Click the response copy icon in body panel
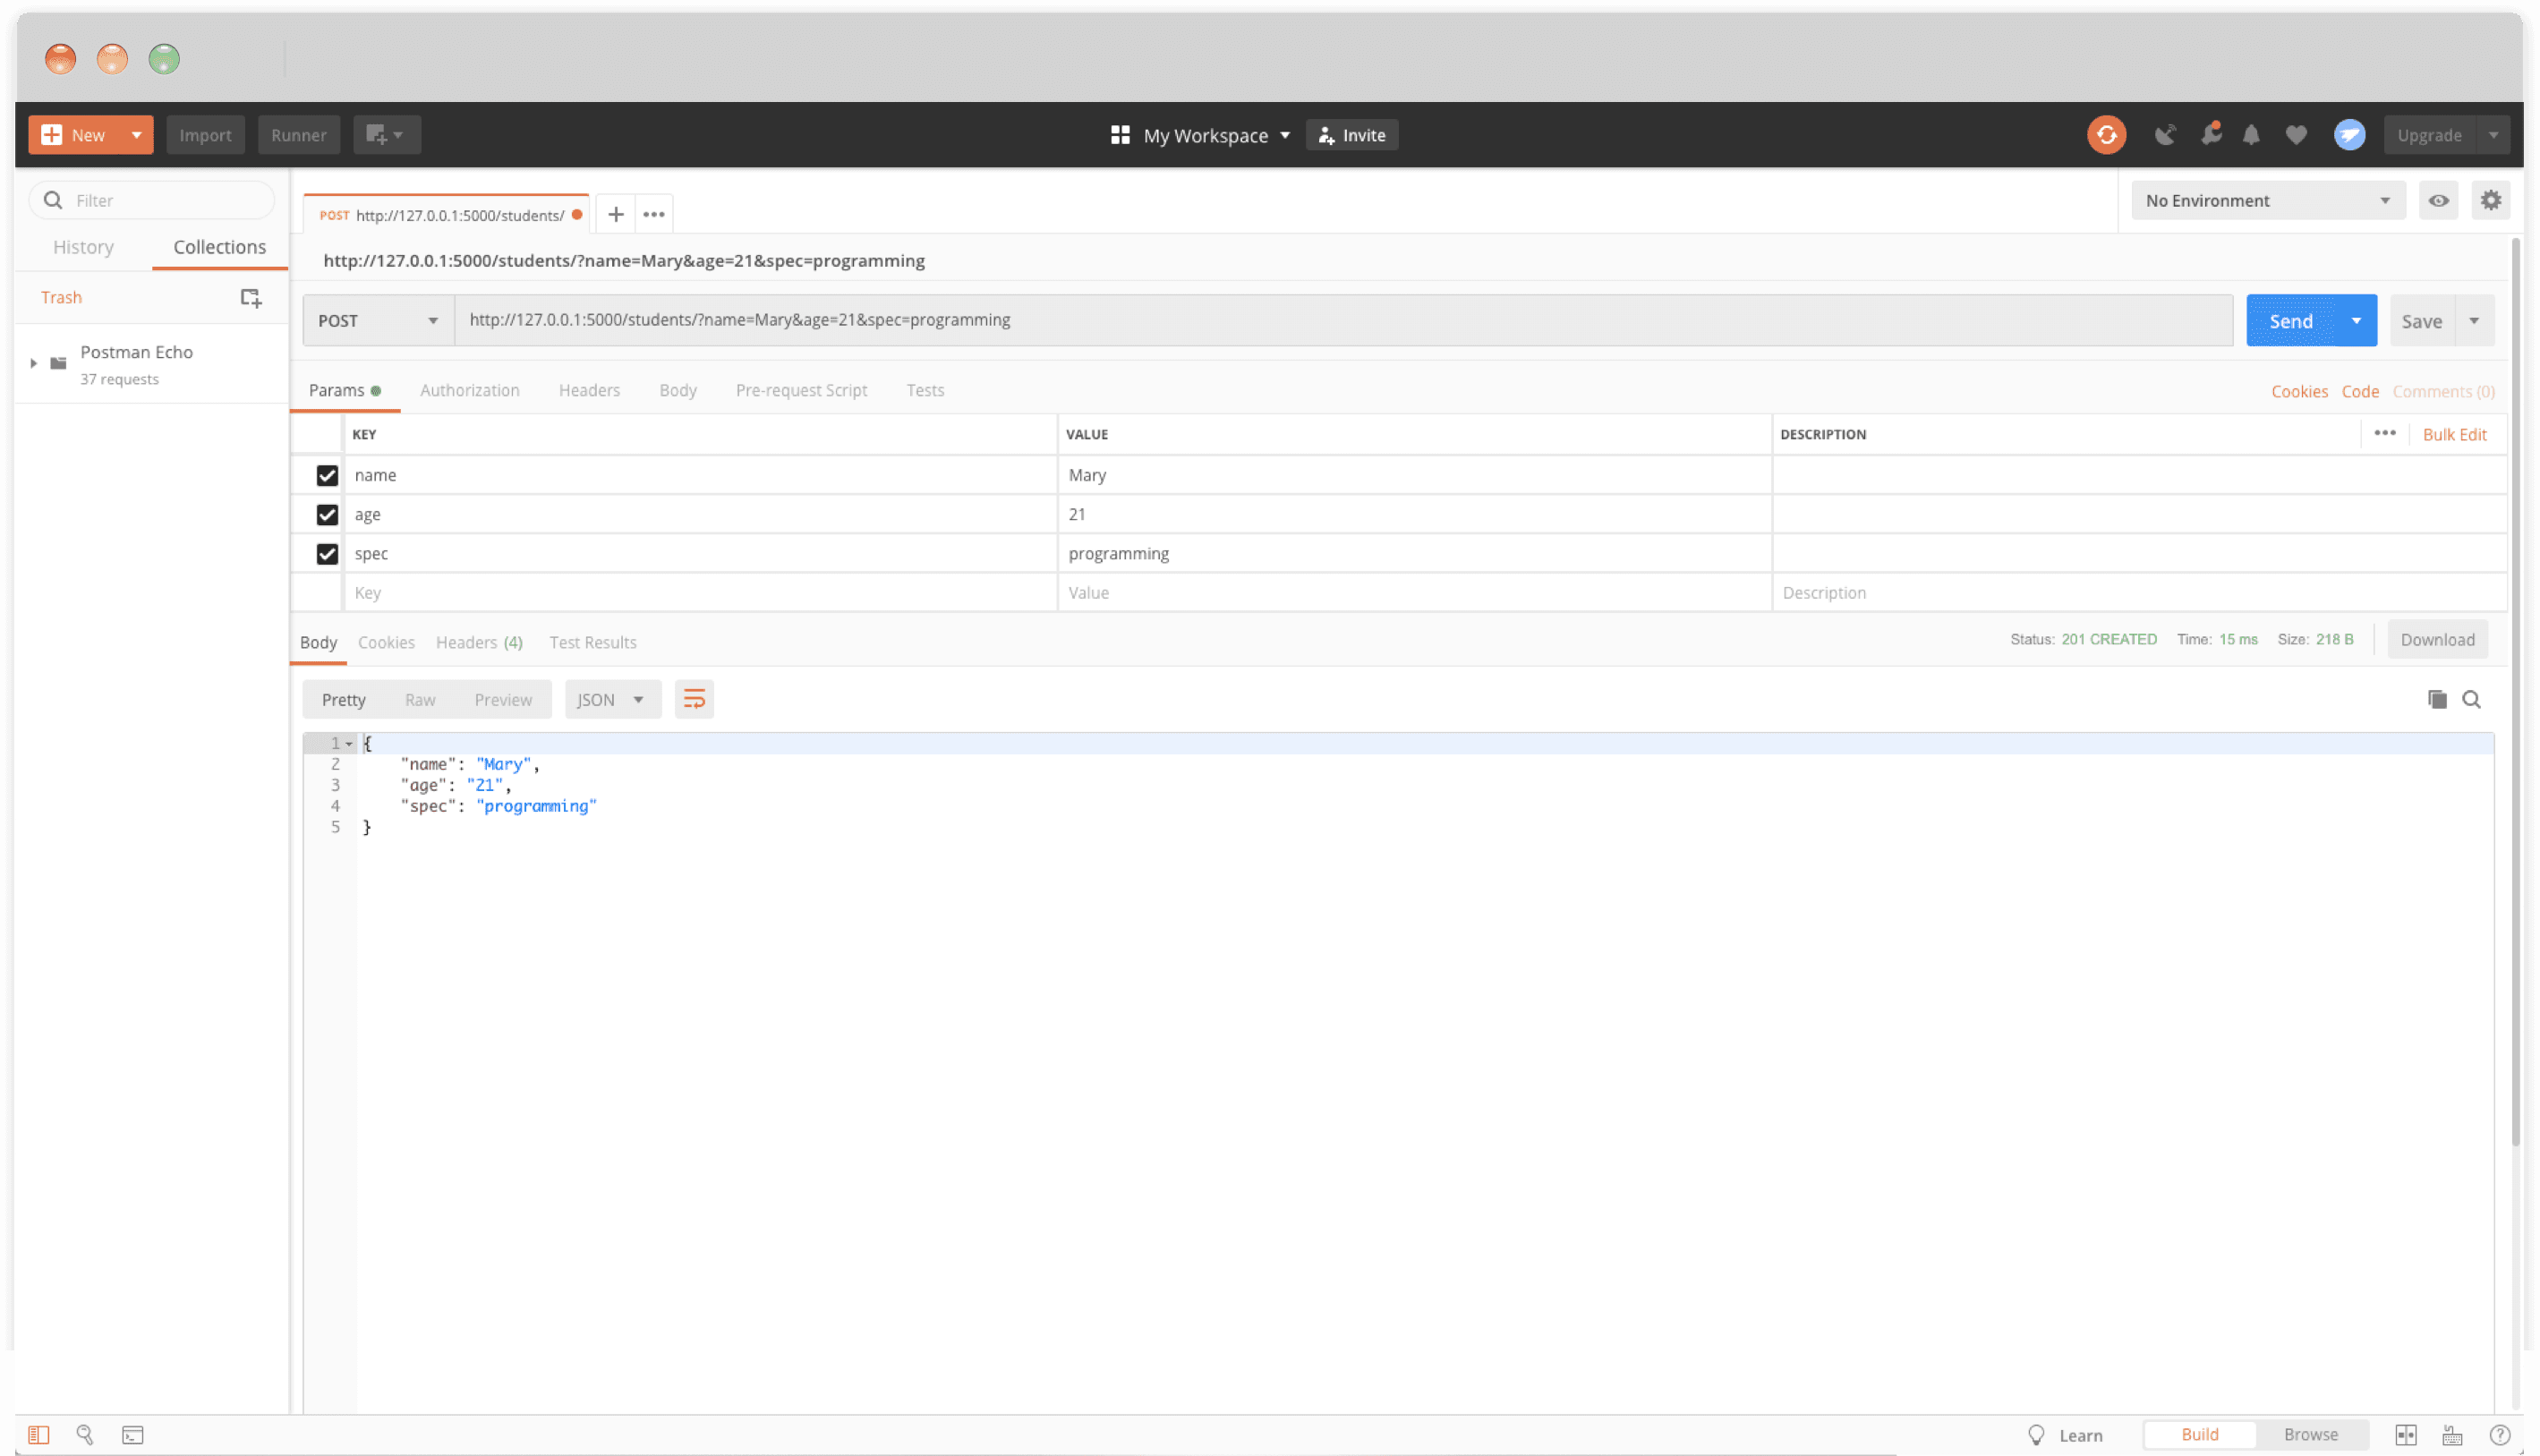2540x1456 pixels. click(2437, 697)
